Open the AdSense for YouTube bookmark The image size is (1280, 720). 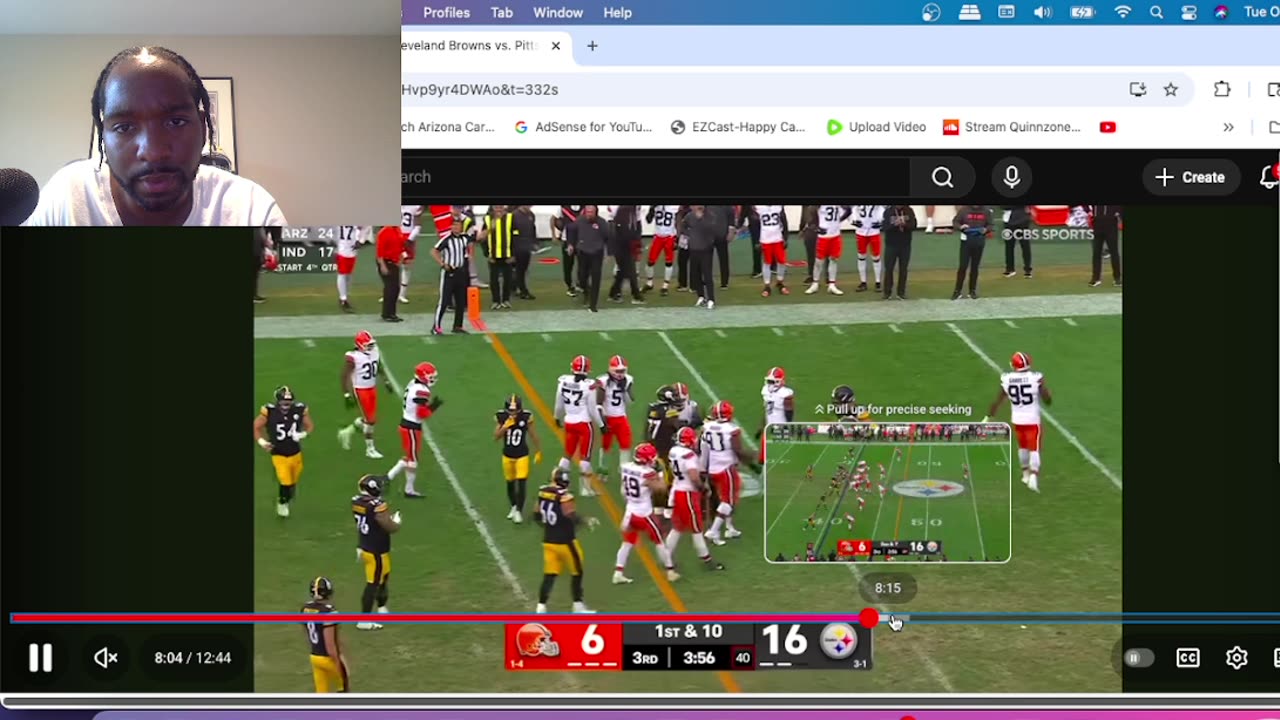[x=583, y=127]
